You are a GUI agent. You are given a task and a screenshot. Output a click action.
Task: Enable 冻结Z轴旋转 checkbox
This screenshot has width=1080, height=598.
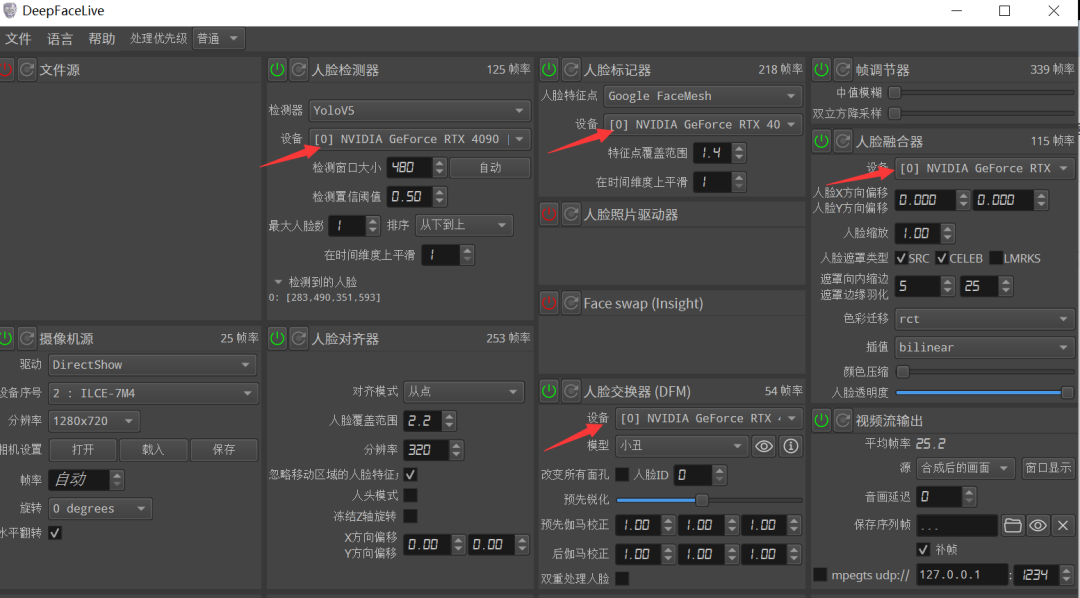point(411,516)
